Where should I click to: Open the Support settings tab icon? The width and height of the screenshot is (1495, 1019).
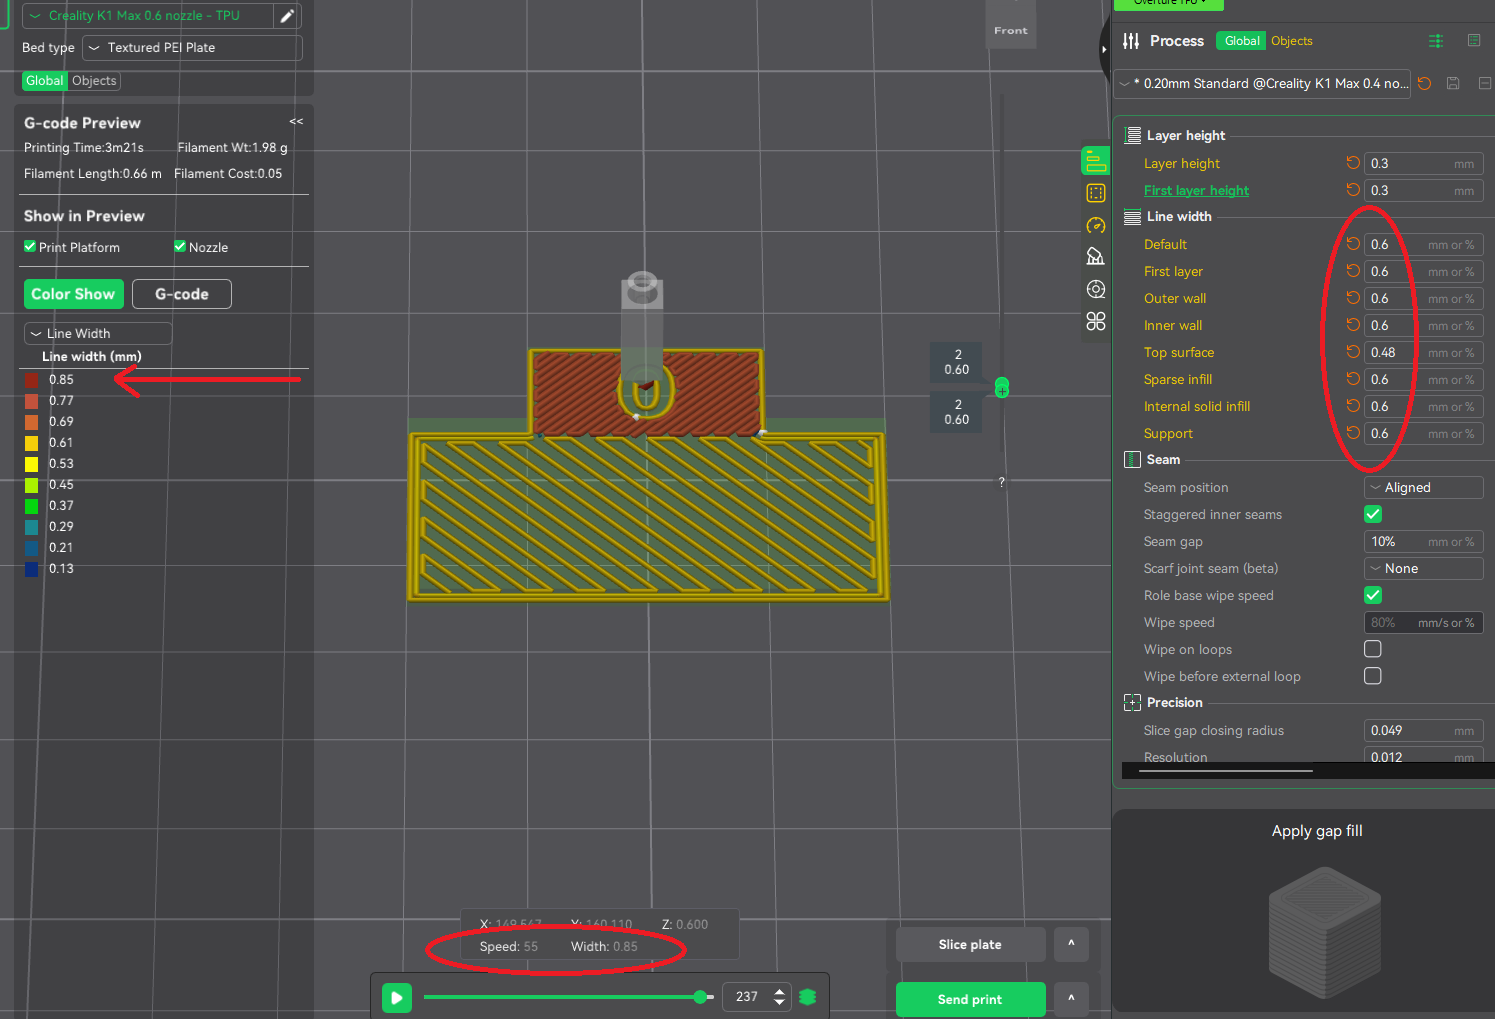[1096, 257]
